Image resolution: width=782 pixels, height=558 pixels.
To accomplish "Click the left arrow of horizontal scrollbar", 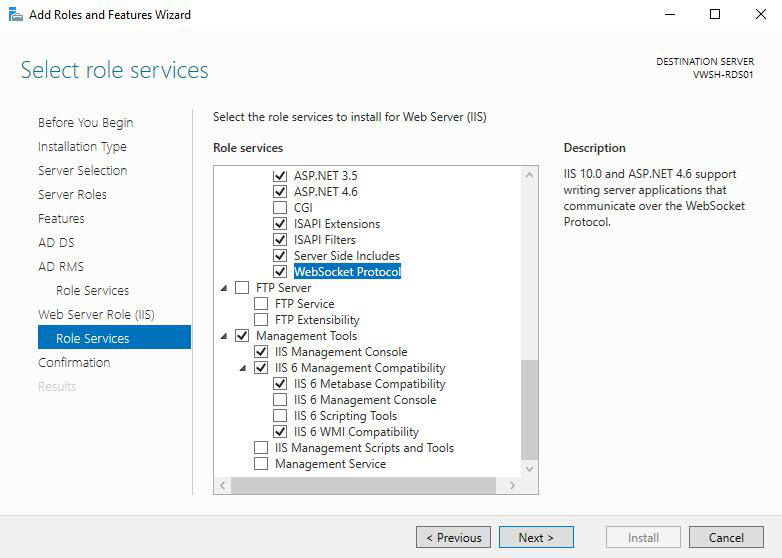I will [222, 485].
